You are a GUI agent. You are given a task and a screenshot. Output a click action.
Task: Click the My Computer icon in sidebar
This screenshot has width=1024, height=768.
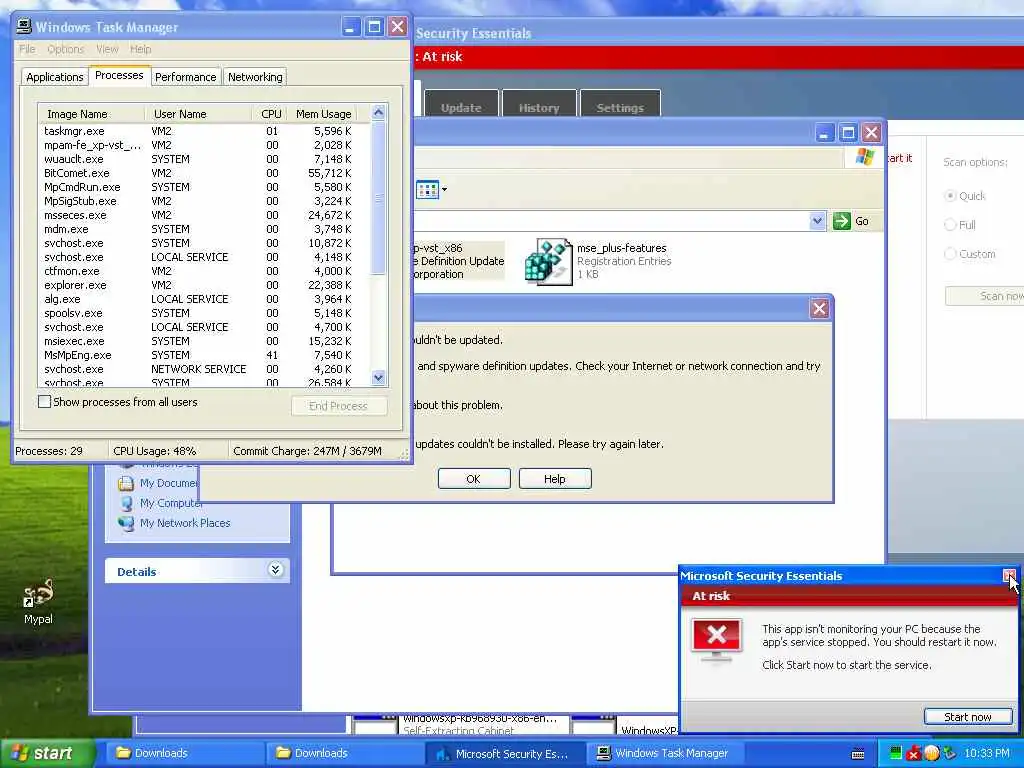[126, 503]
